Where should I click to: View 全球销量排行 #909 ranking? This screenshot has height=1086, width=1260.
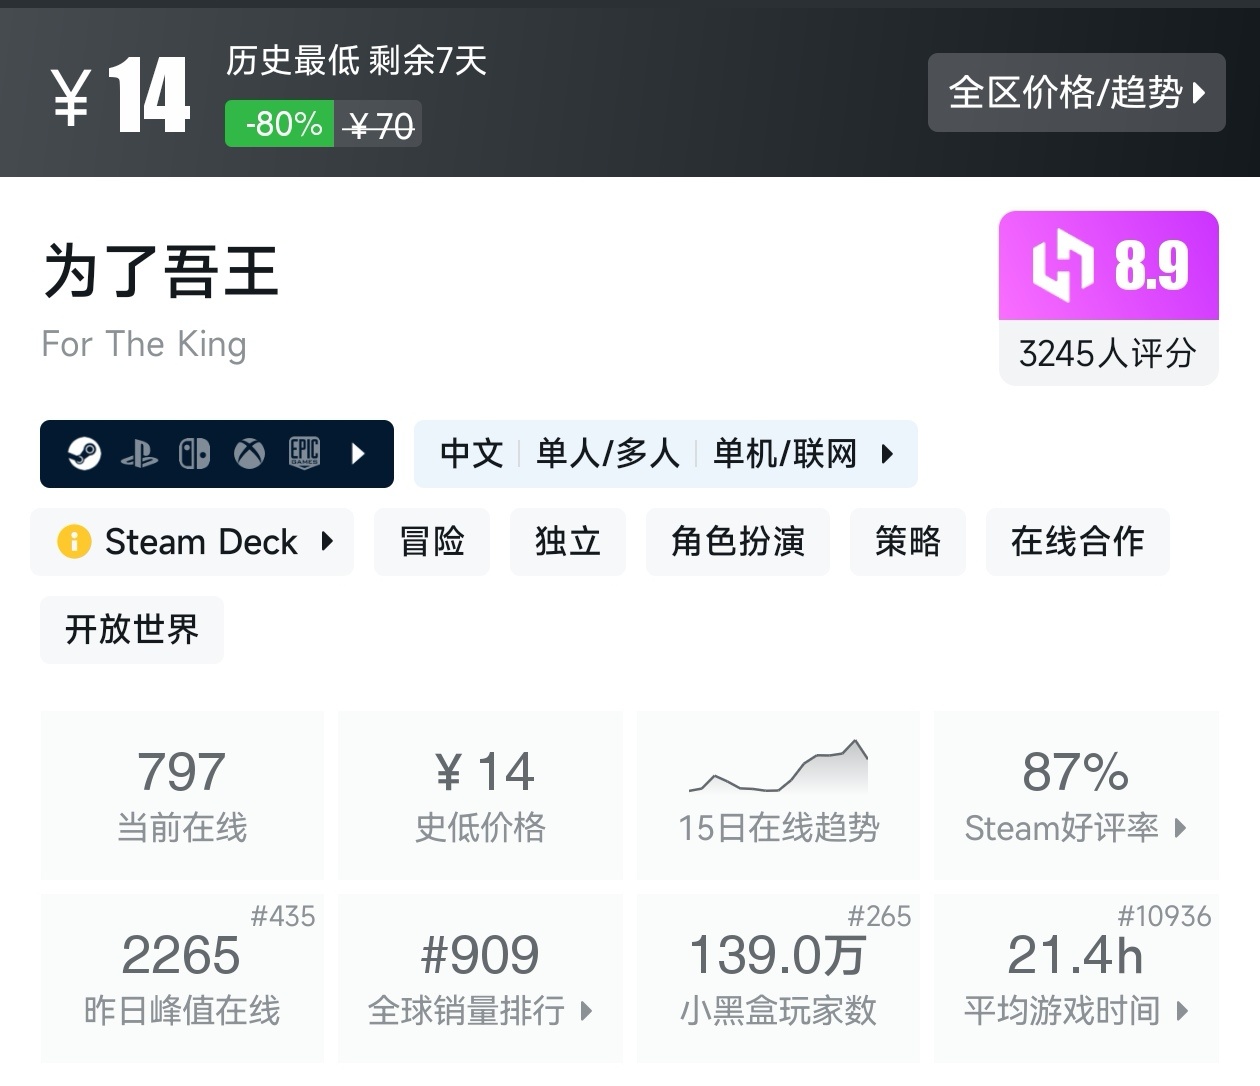pos(480,978)
